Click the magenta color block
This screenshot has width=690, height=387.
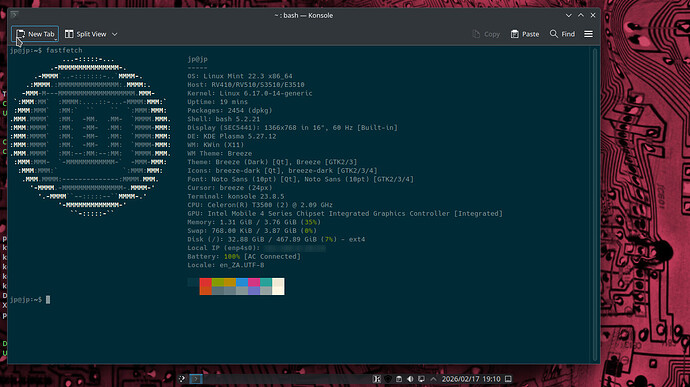pyautogui.click(x=254, y=282)
